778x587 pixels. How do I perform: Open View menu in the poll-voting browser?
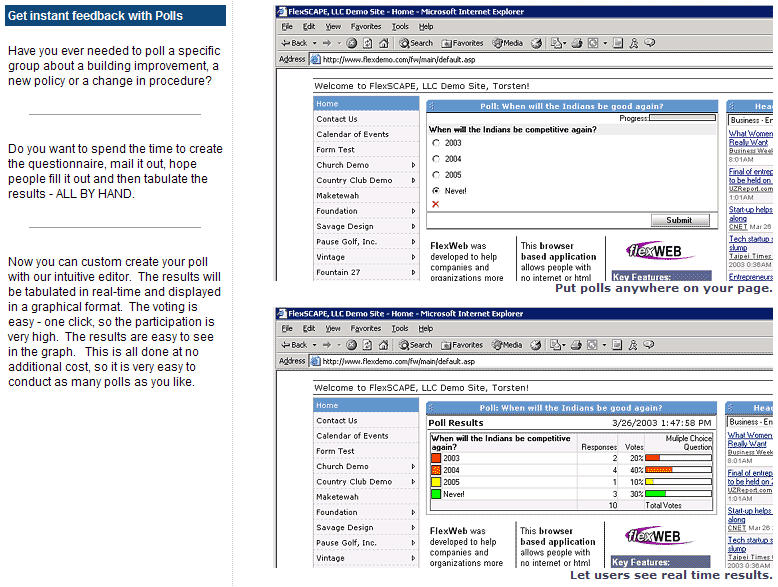pos(333,26)
